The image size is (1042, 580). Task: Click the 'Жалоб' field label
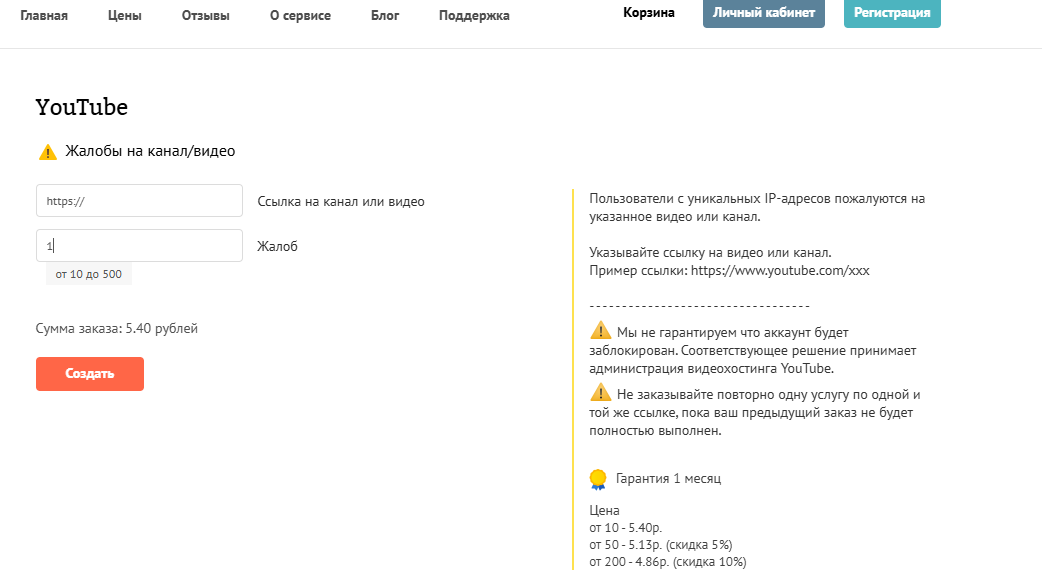point(277,246)
